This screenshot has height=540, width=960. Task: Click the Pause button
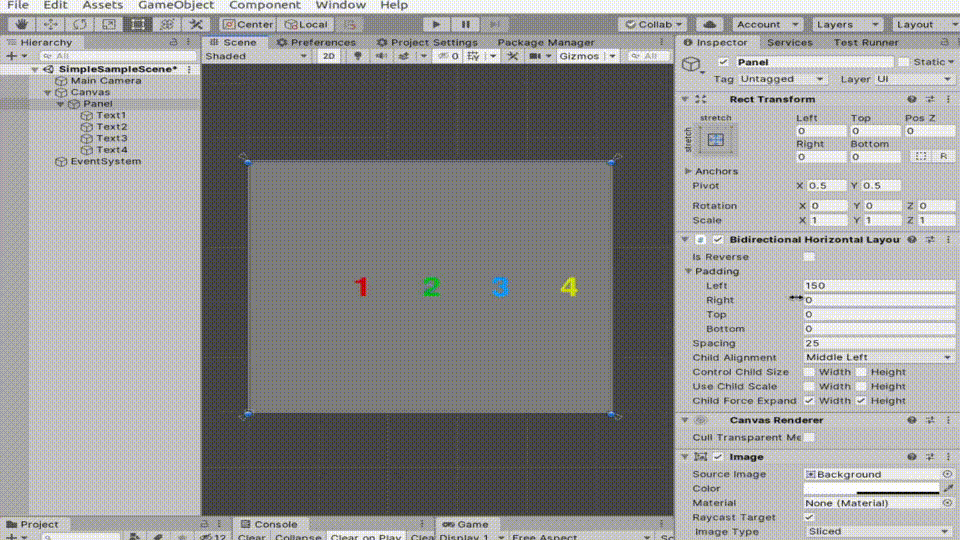click(x=465, y=24)
